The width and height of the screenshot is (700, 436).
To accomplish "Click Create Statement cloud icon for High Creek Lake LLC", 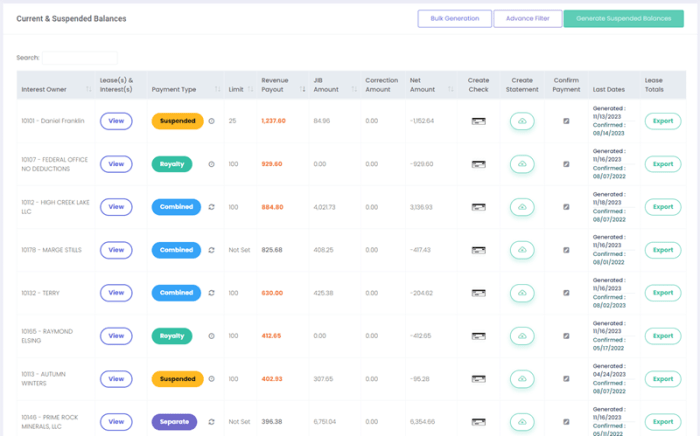I will tap(522, 207).
